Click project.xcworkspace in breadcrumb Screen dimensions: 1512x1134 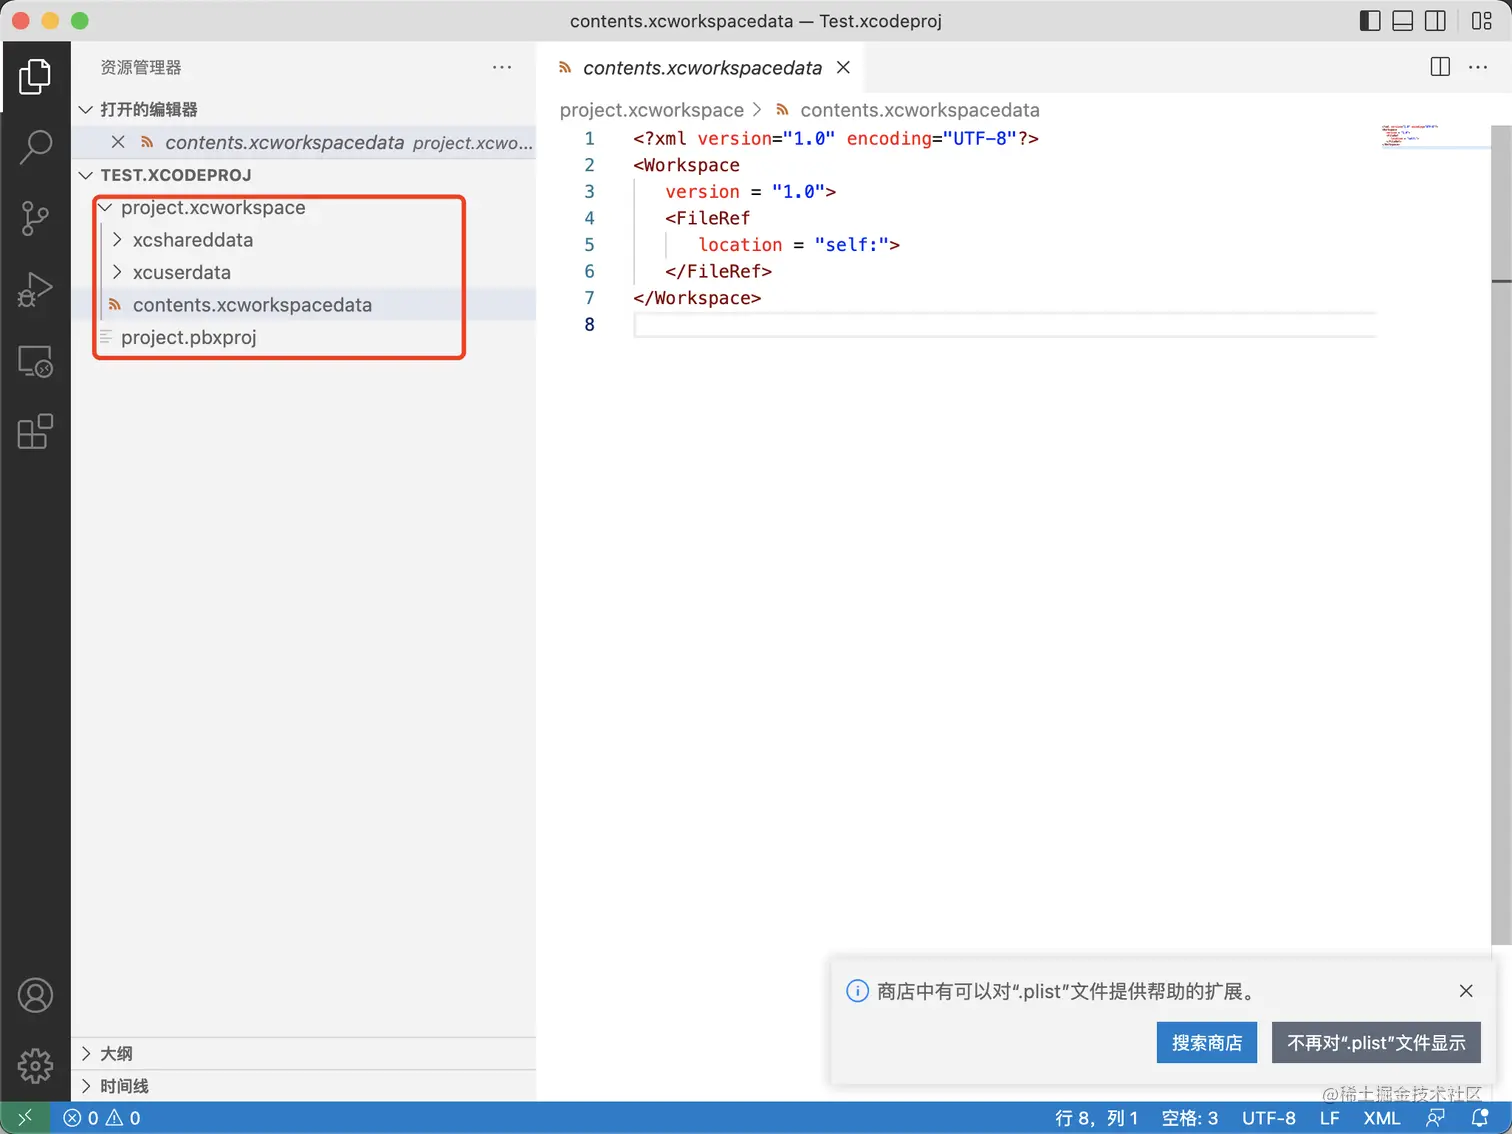652,110
